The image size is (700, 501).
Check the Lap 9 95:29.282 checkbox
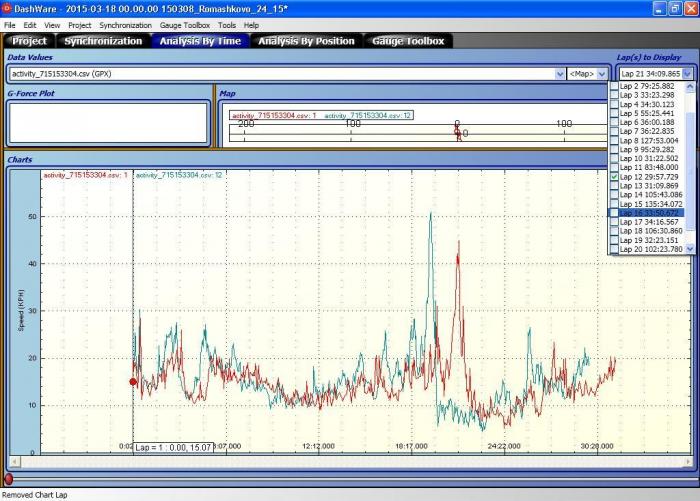614,150
